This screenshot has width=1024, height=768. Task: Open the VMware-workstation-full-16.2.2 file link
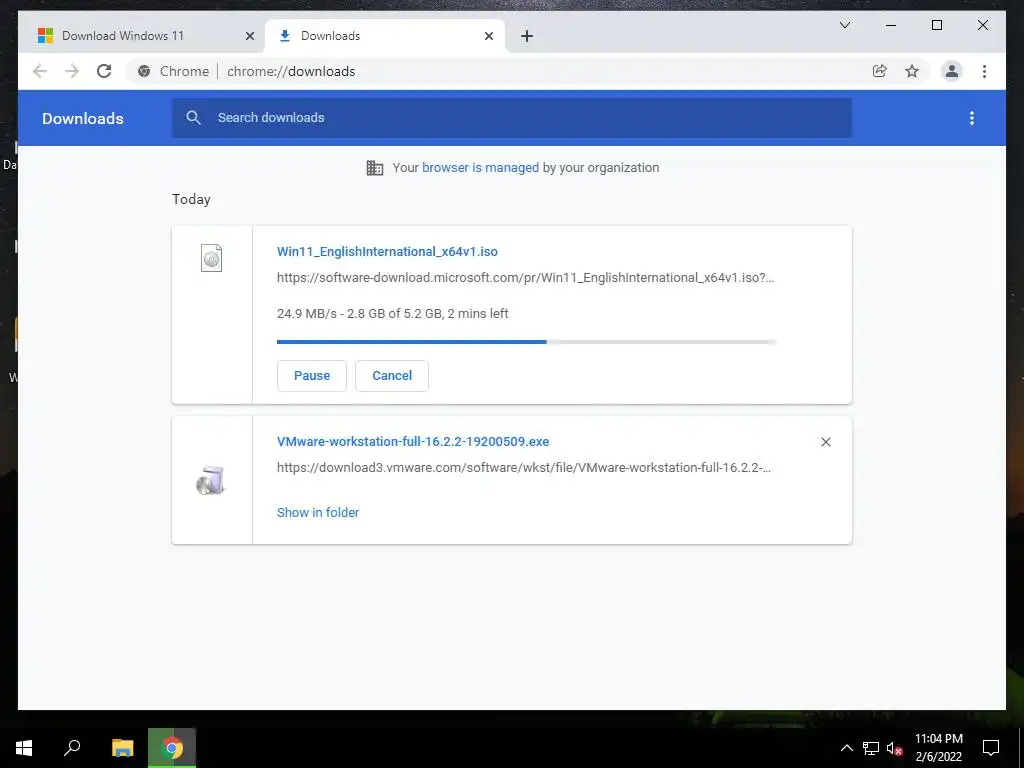413,441
